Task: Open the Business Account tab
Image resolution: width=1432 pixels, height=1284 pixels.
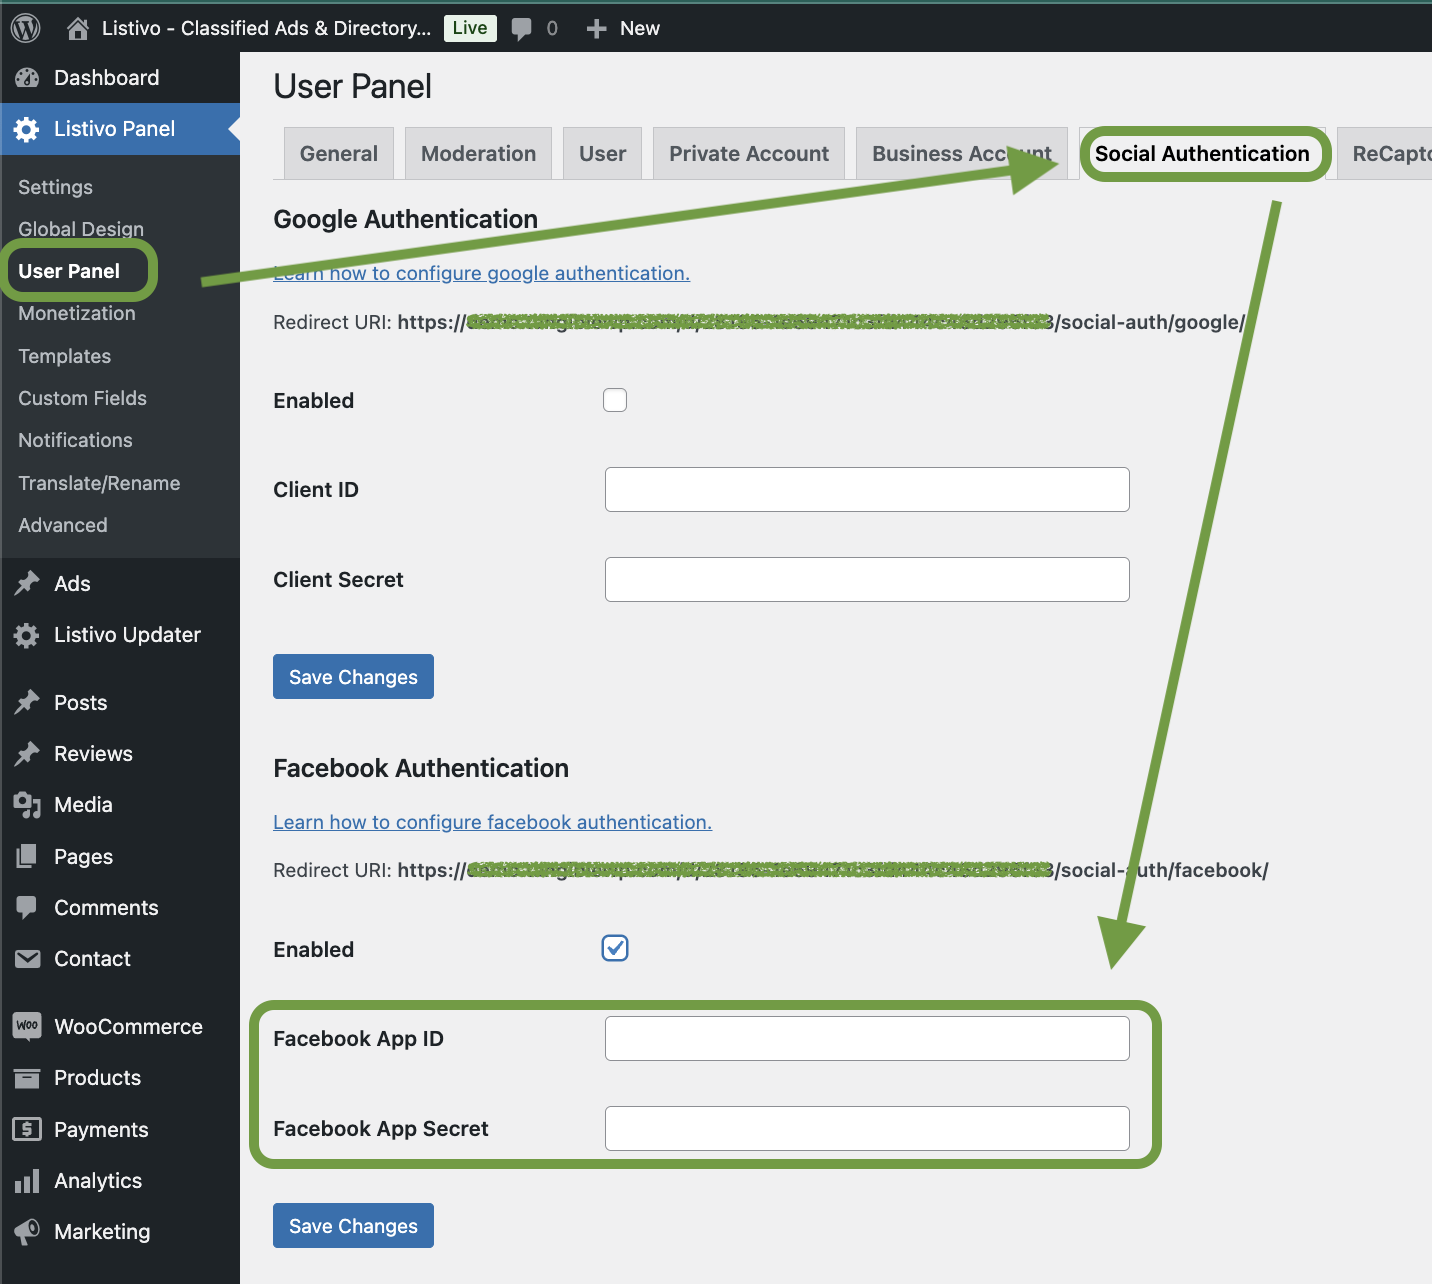Action: click(962, 153)
